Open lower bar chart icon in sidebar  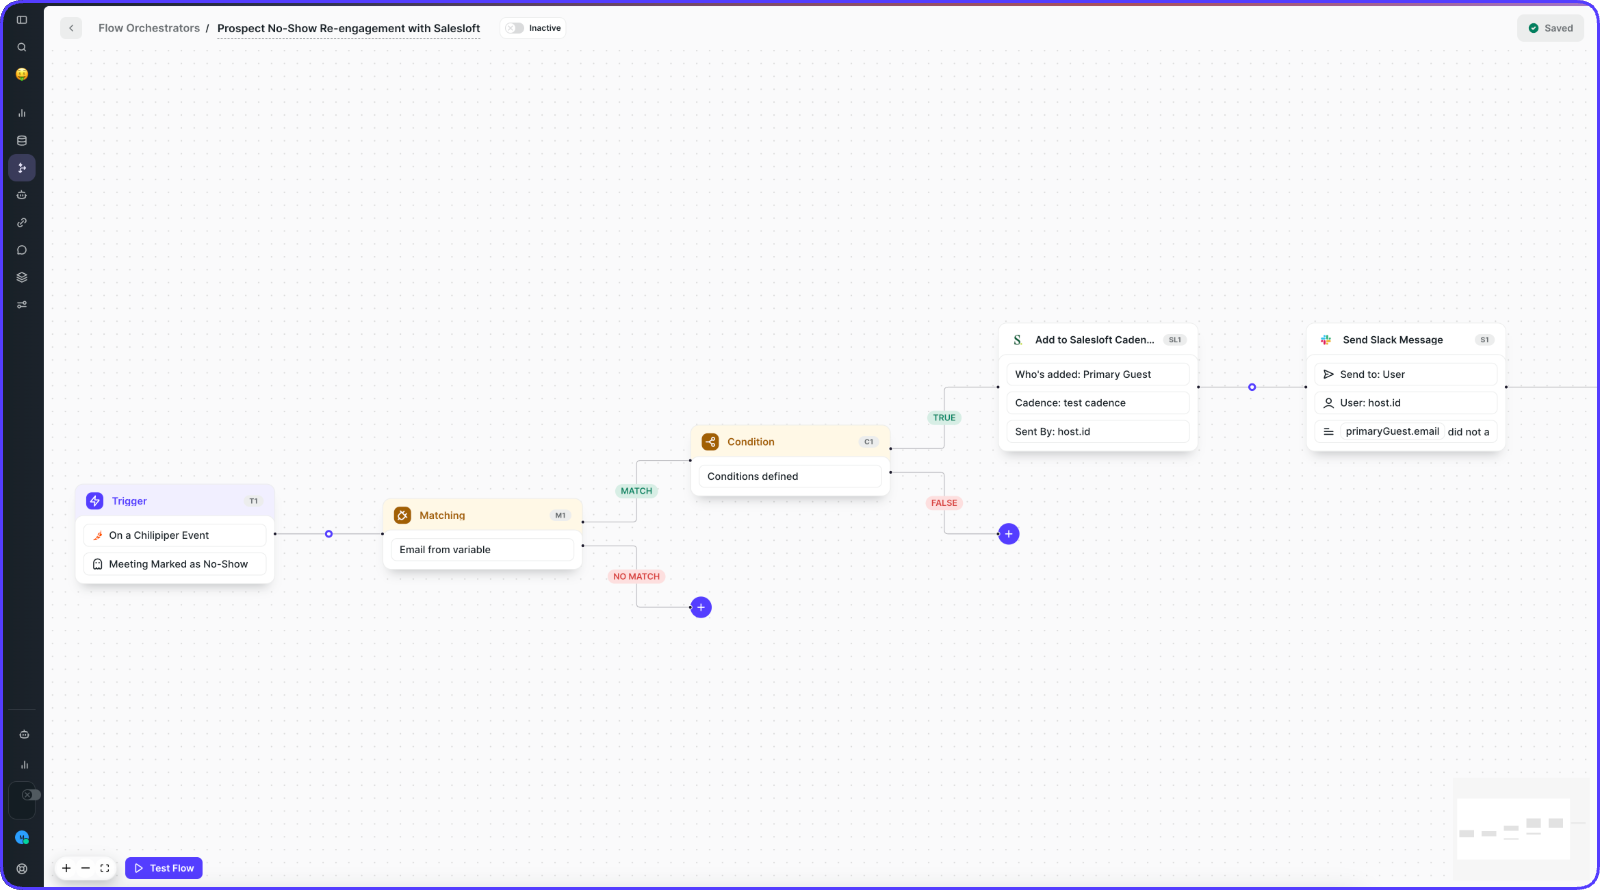coord(24,765)
